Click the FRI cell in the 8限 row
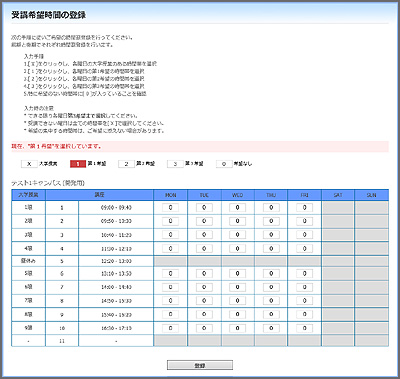 [x=304, y=314]
